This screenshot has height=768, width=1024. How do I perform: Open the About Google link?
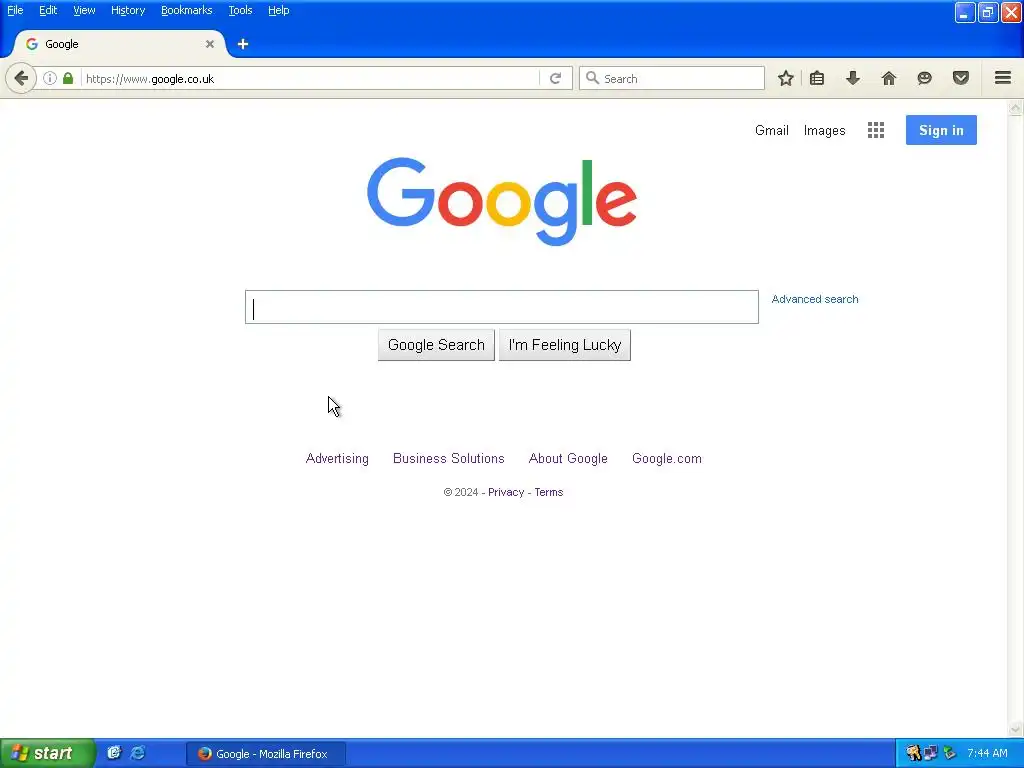tap(568, 458)
